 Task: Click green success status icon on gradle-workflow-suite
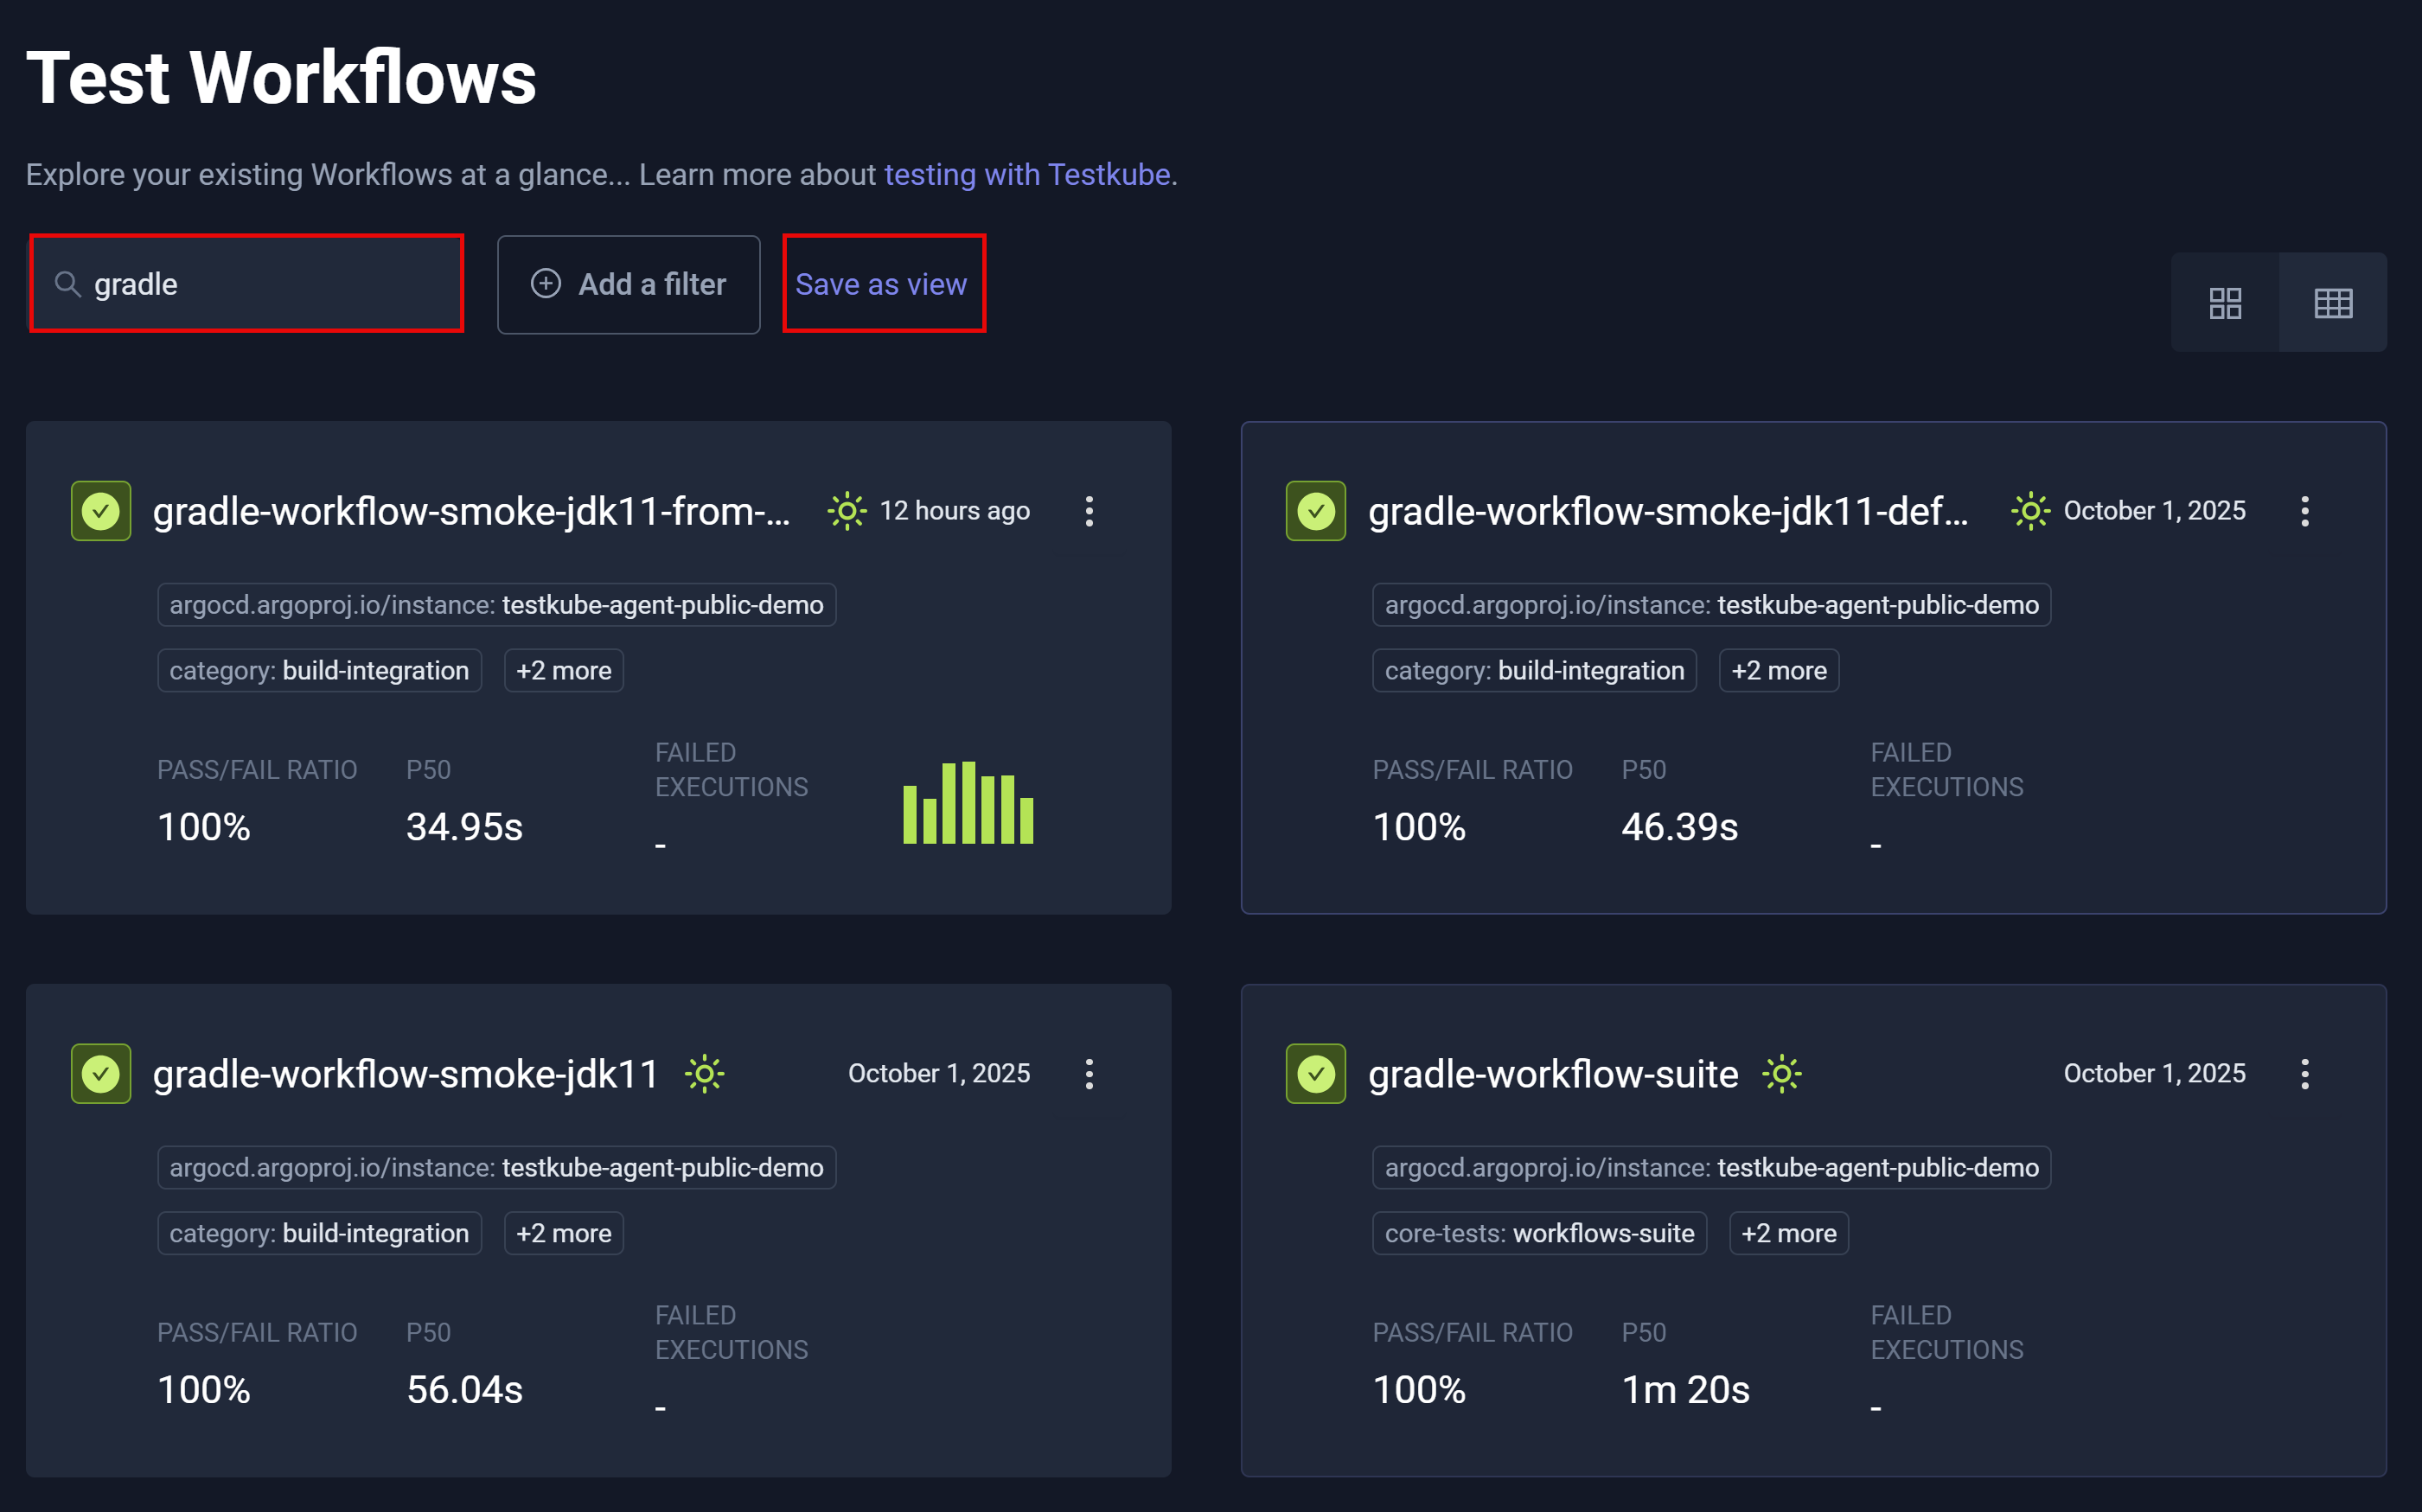(x=1315, y=1072)
